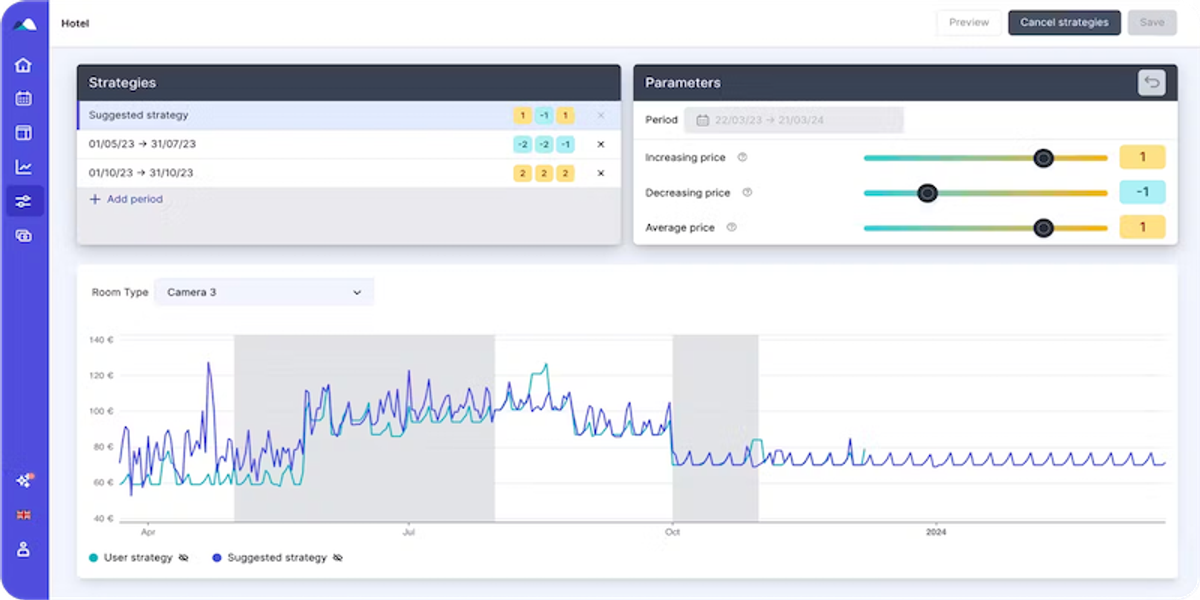This screenshot has width=1200, height=600.
Task: Click the undo icon in the Parameters panel
Action: (x=1152, y=82)
